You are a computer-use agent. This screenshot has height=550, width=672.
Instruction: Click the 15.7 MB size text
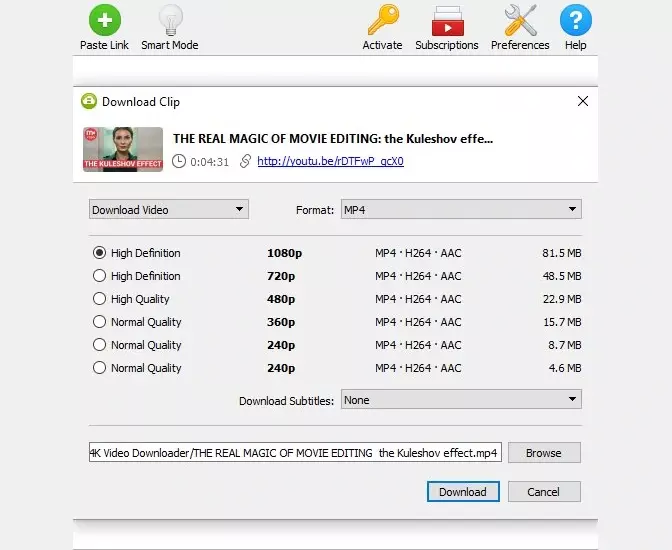point(562,322)
